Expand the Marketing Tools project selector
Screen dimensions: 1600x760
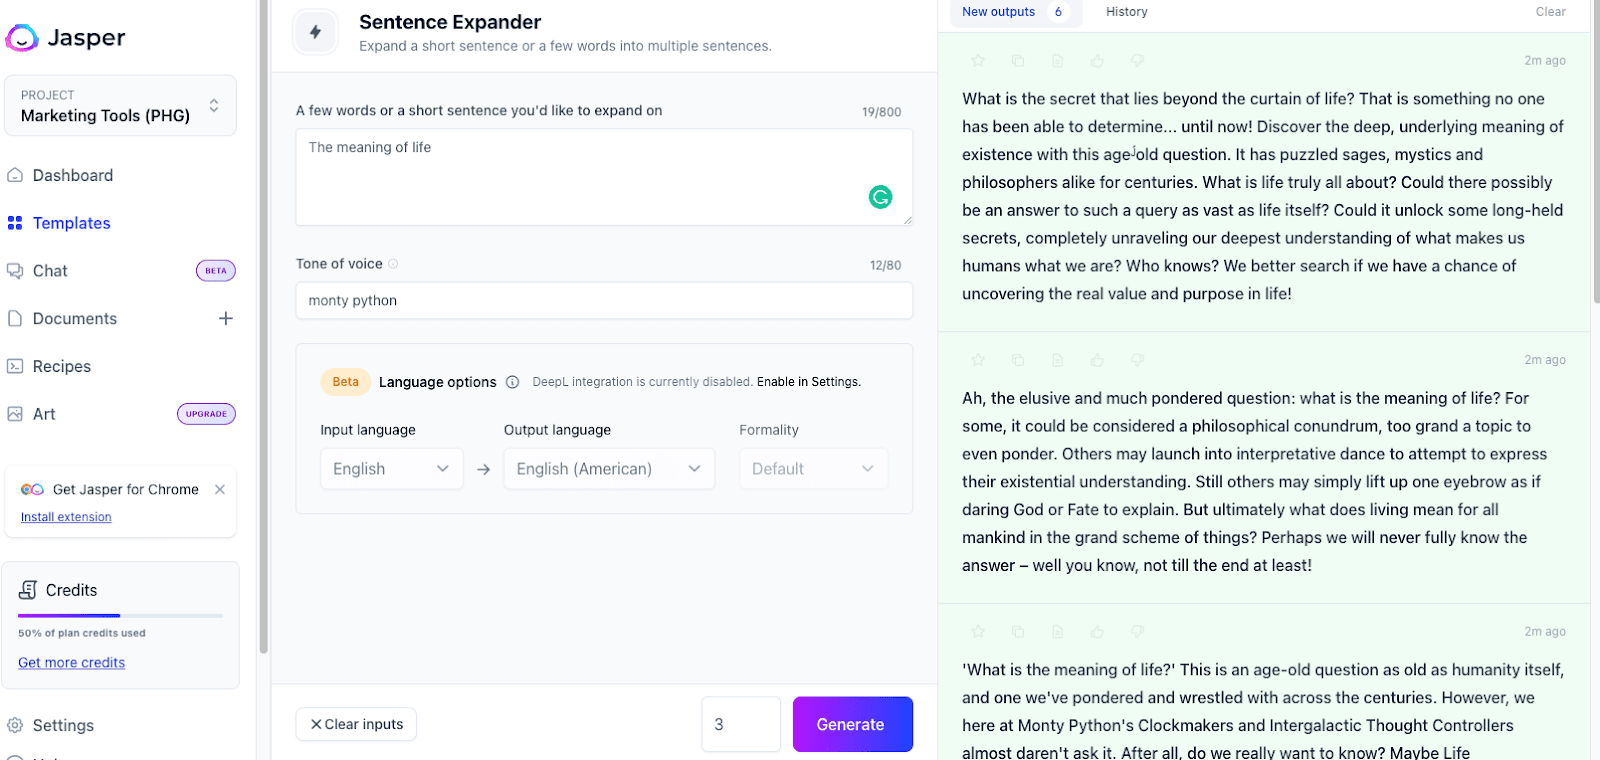(120, 105)
